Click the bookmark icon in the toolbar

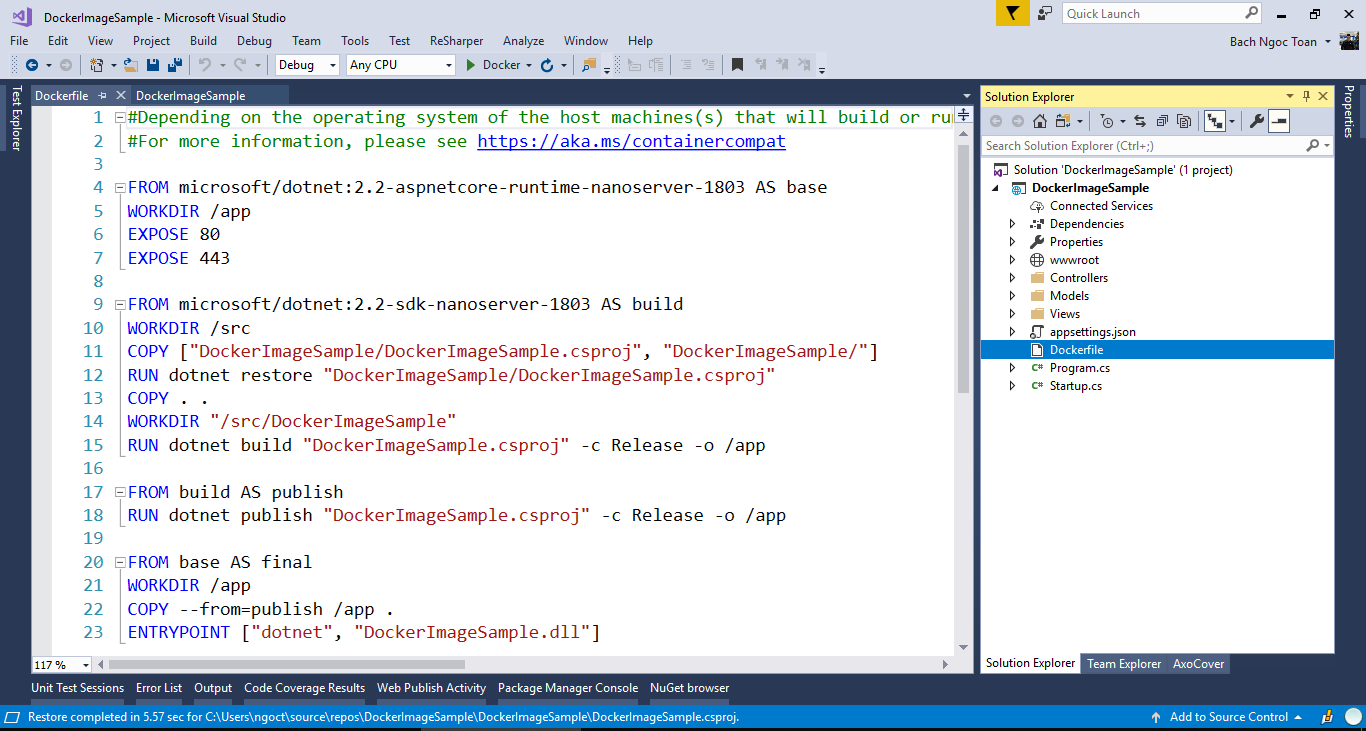coord(737,65)
